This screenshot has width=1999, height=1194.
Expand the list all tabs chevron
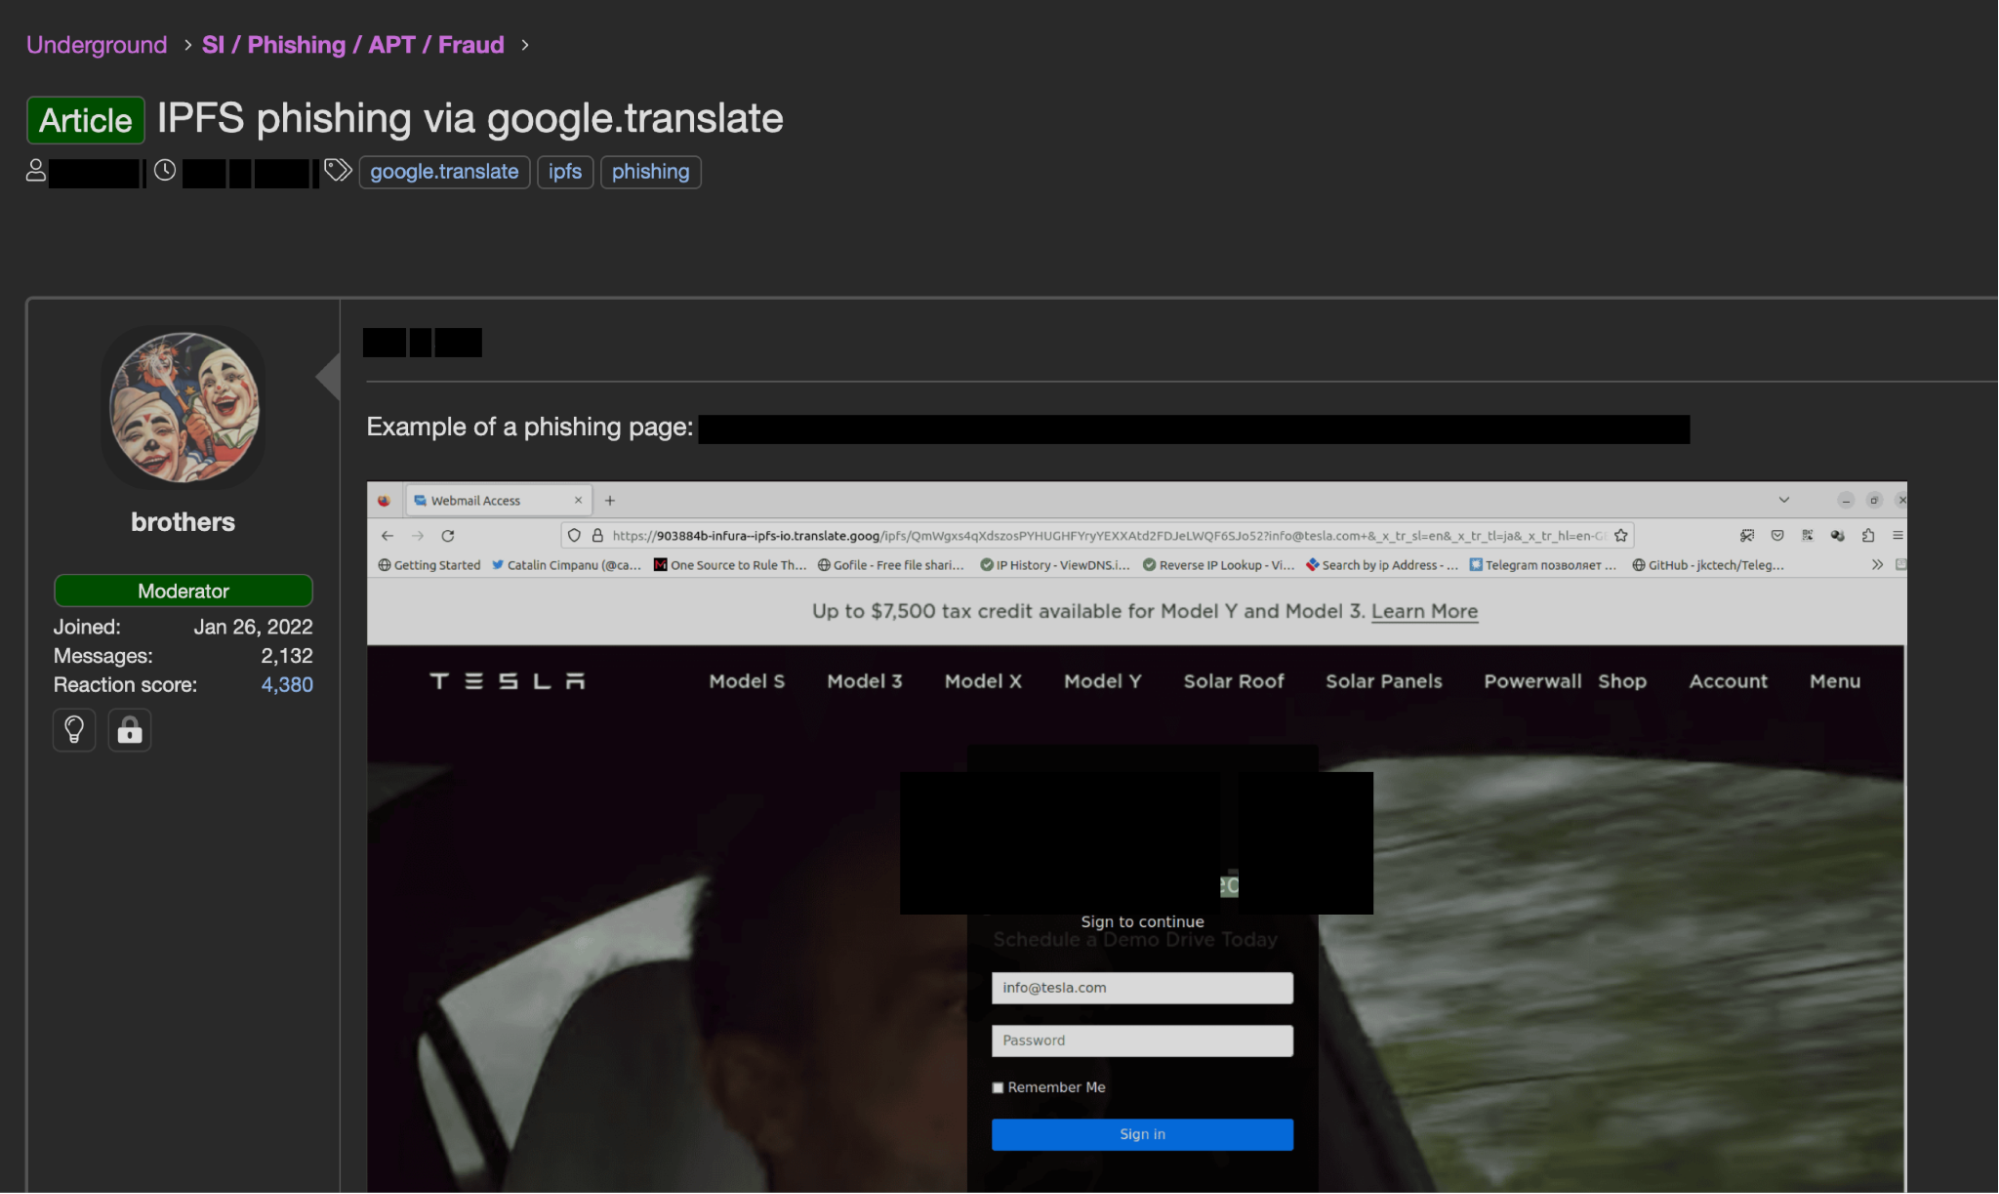[x=1784, y=500]
